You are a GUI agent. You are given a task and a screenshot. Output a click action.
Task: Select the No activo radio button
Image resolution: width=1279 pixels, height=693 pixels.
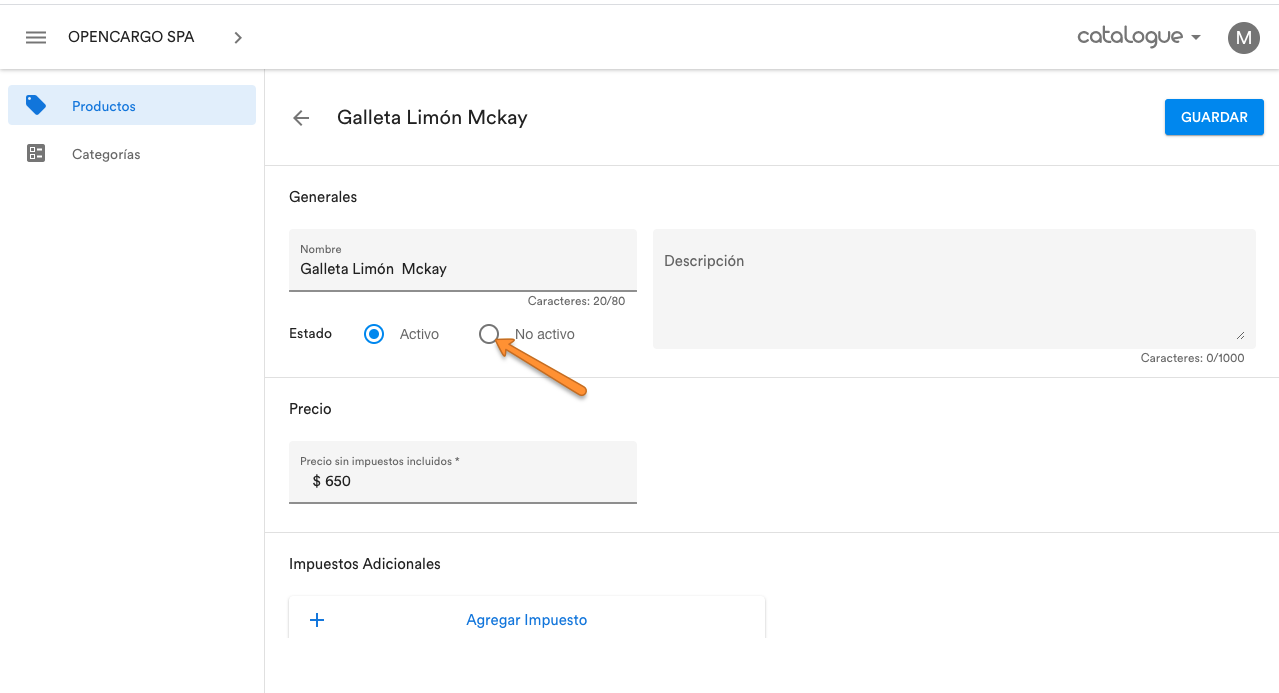tap(489, 334)
